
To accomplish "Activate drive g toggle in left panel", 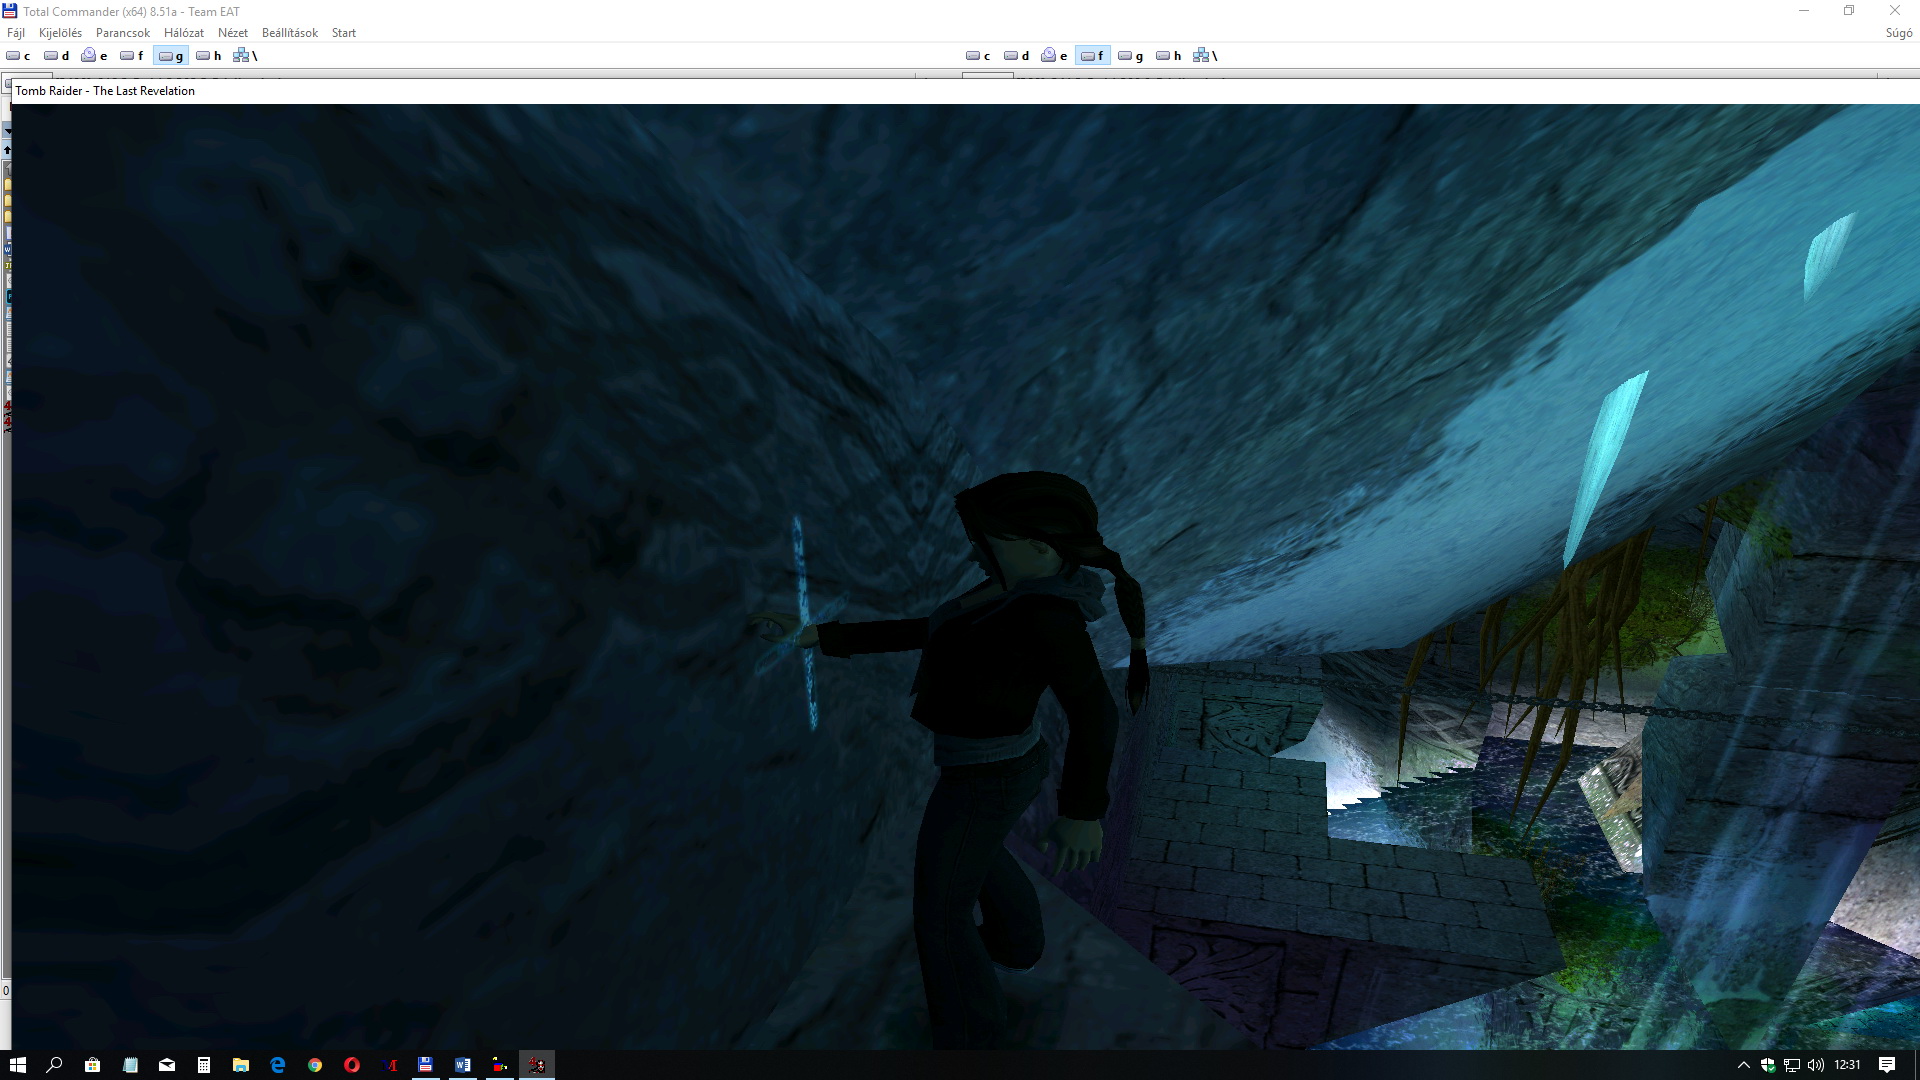I will point(170,56).
